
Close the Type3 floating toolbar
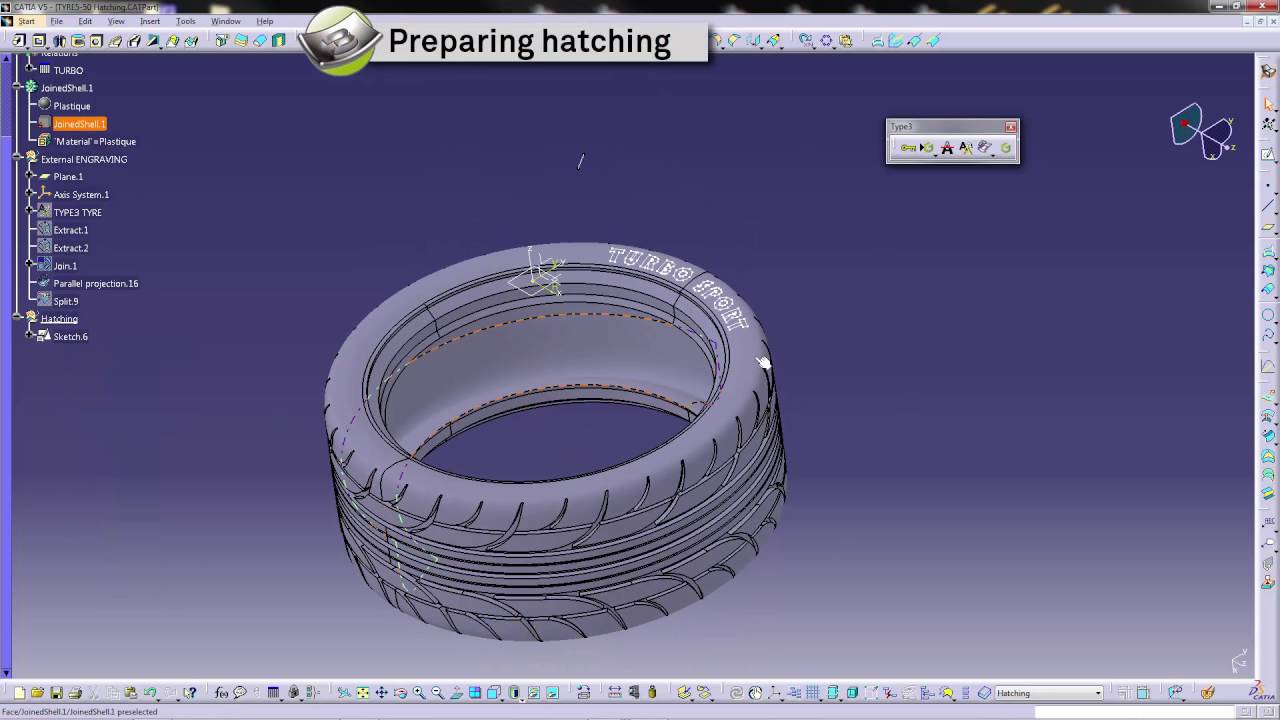1011,127
